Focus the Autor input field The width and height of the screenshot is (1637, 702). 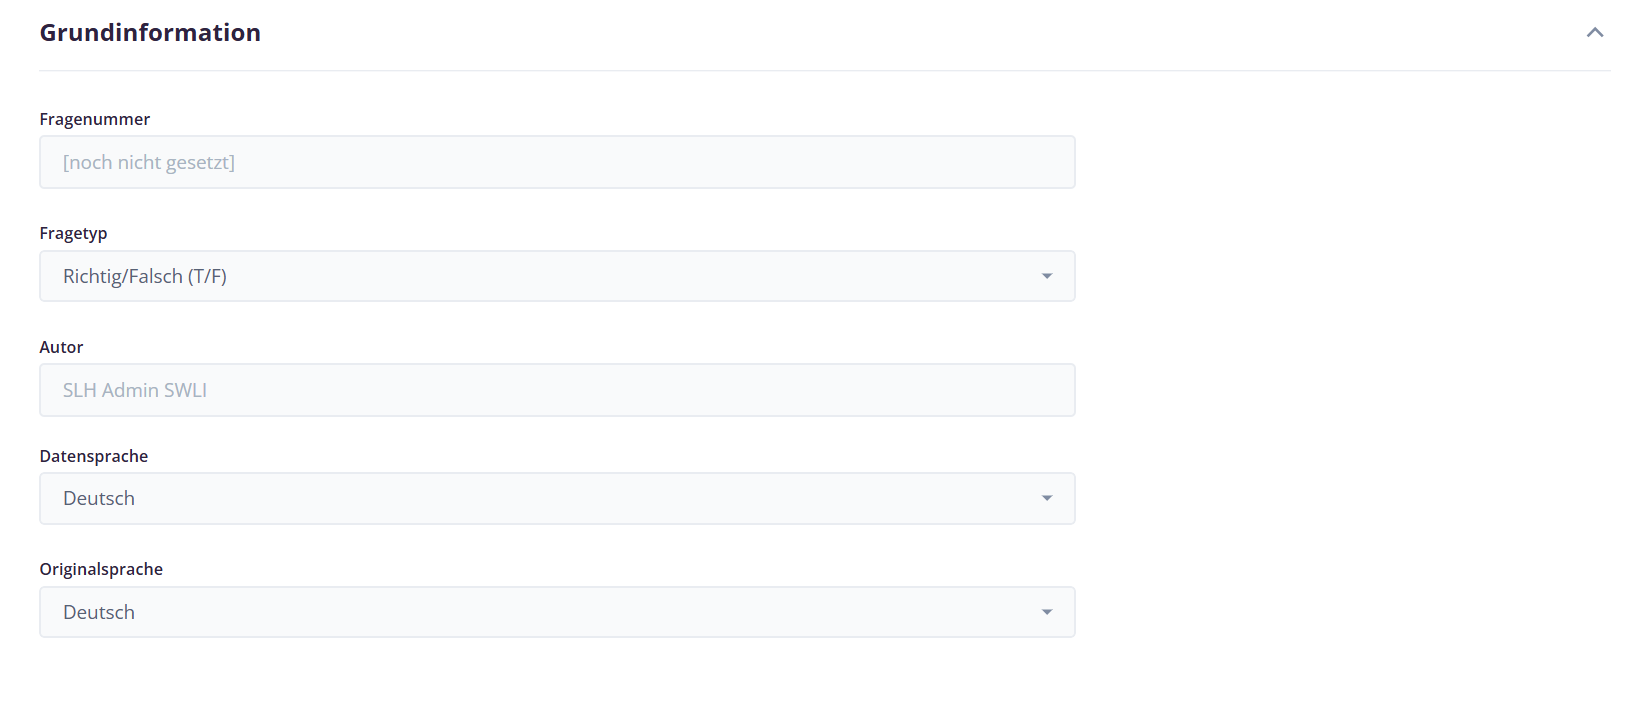point(557,390)
